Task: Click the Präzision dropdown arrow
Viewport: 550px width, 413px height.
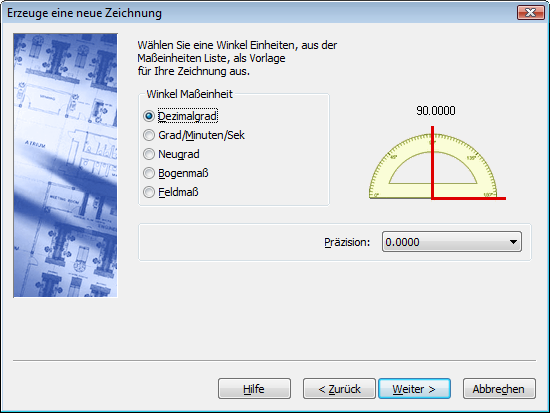Action: click(513, 242)
